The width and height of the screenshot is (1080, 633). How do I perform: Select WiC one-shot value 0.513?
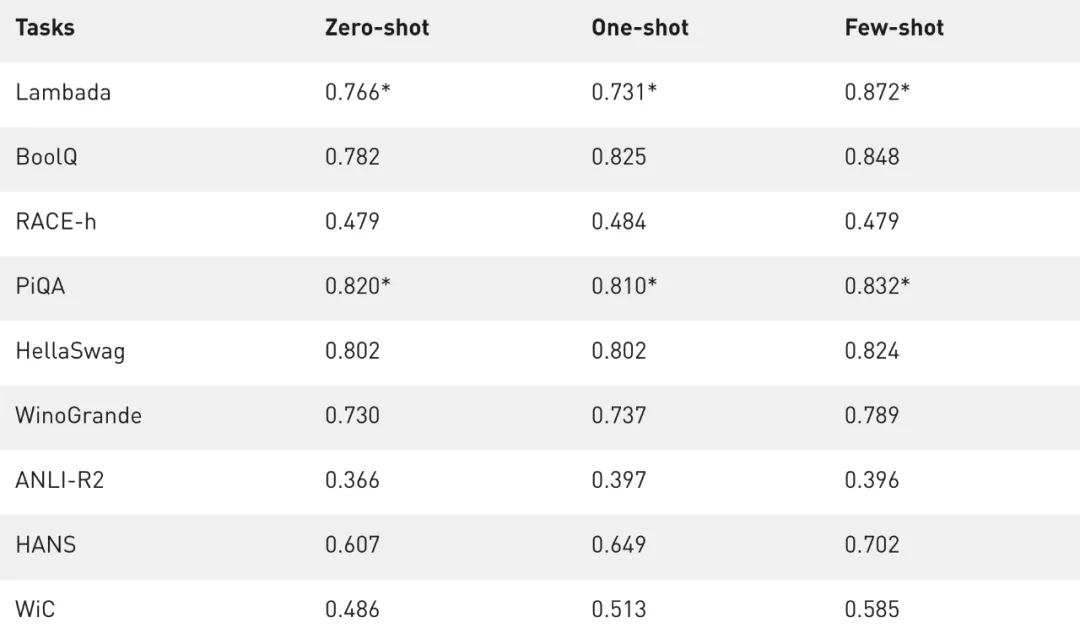click(x=619, y=609)
